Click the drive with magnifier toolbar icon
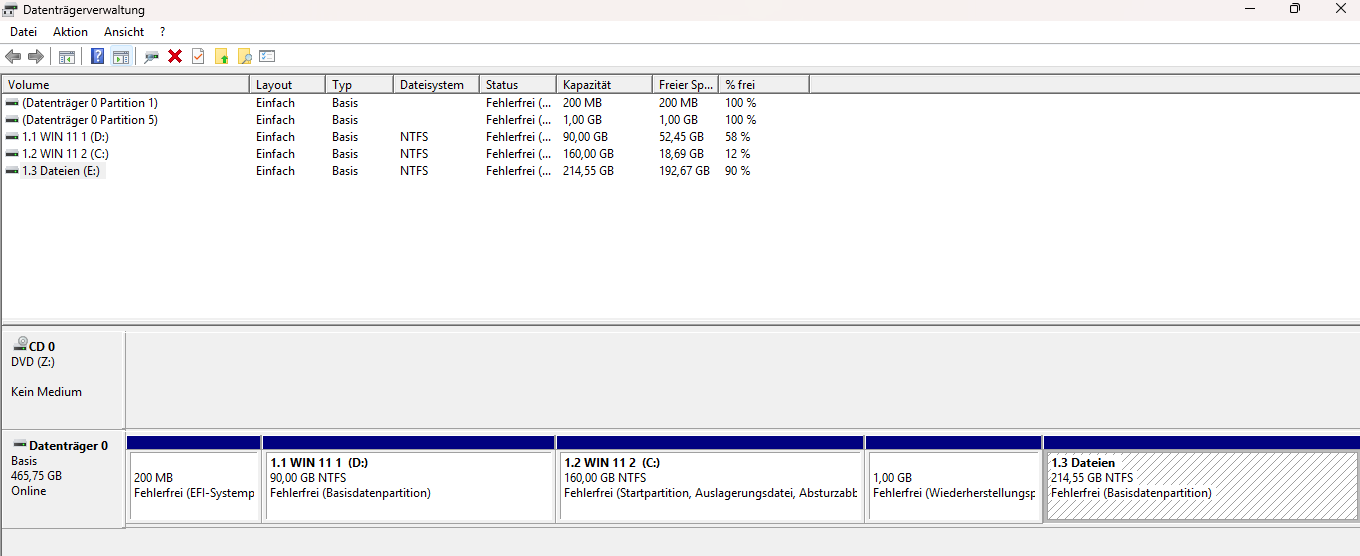 pyautogui.click(x=152, y=56)
